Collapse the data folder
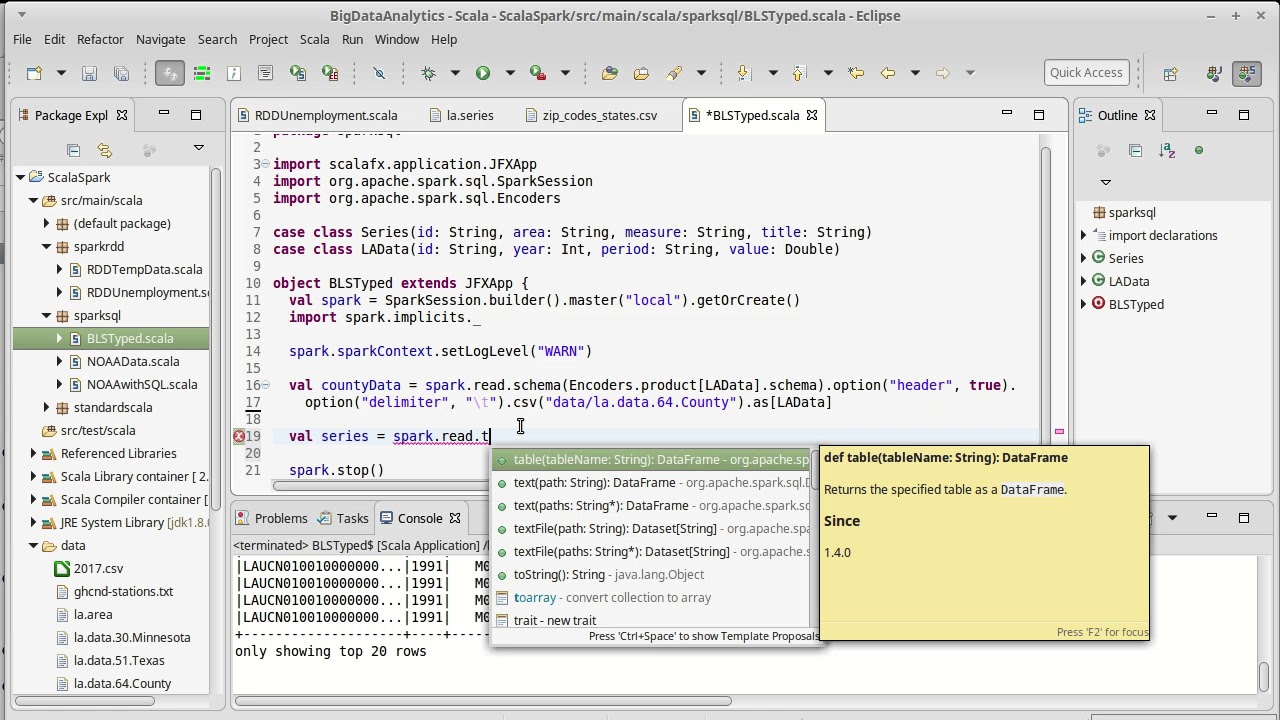The width and height of the screenshot is (1280, 720). [x=33, y=546]
